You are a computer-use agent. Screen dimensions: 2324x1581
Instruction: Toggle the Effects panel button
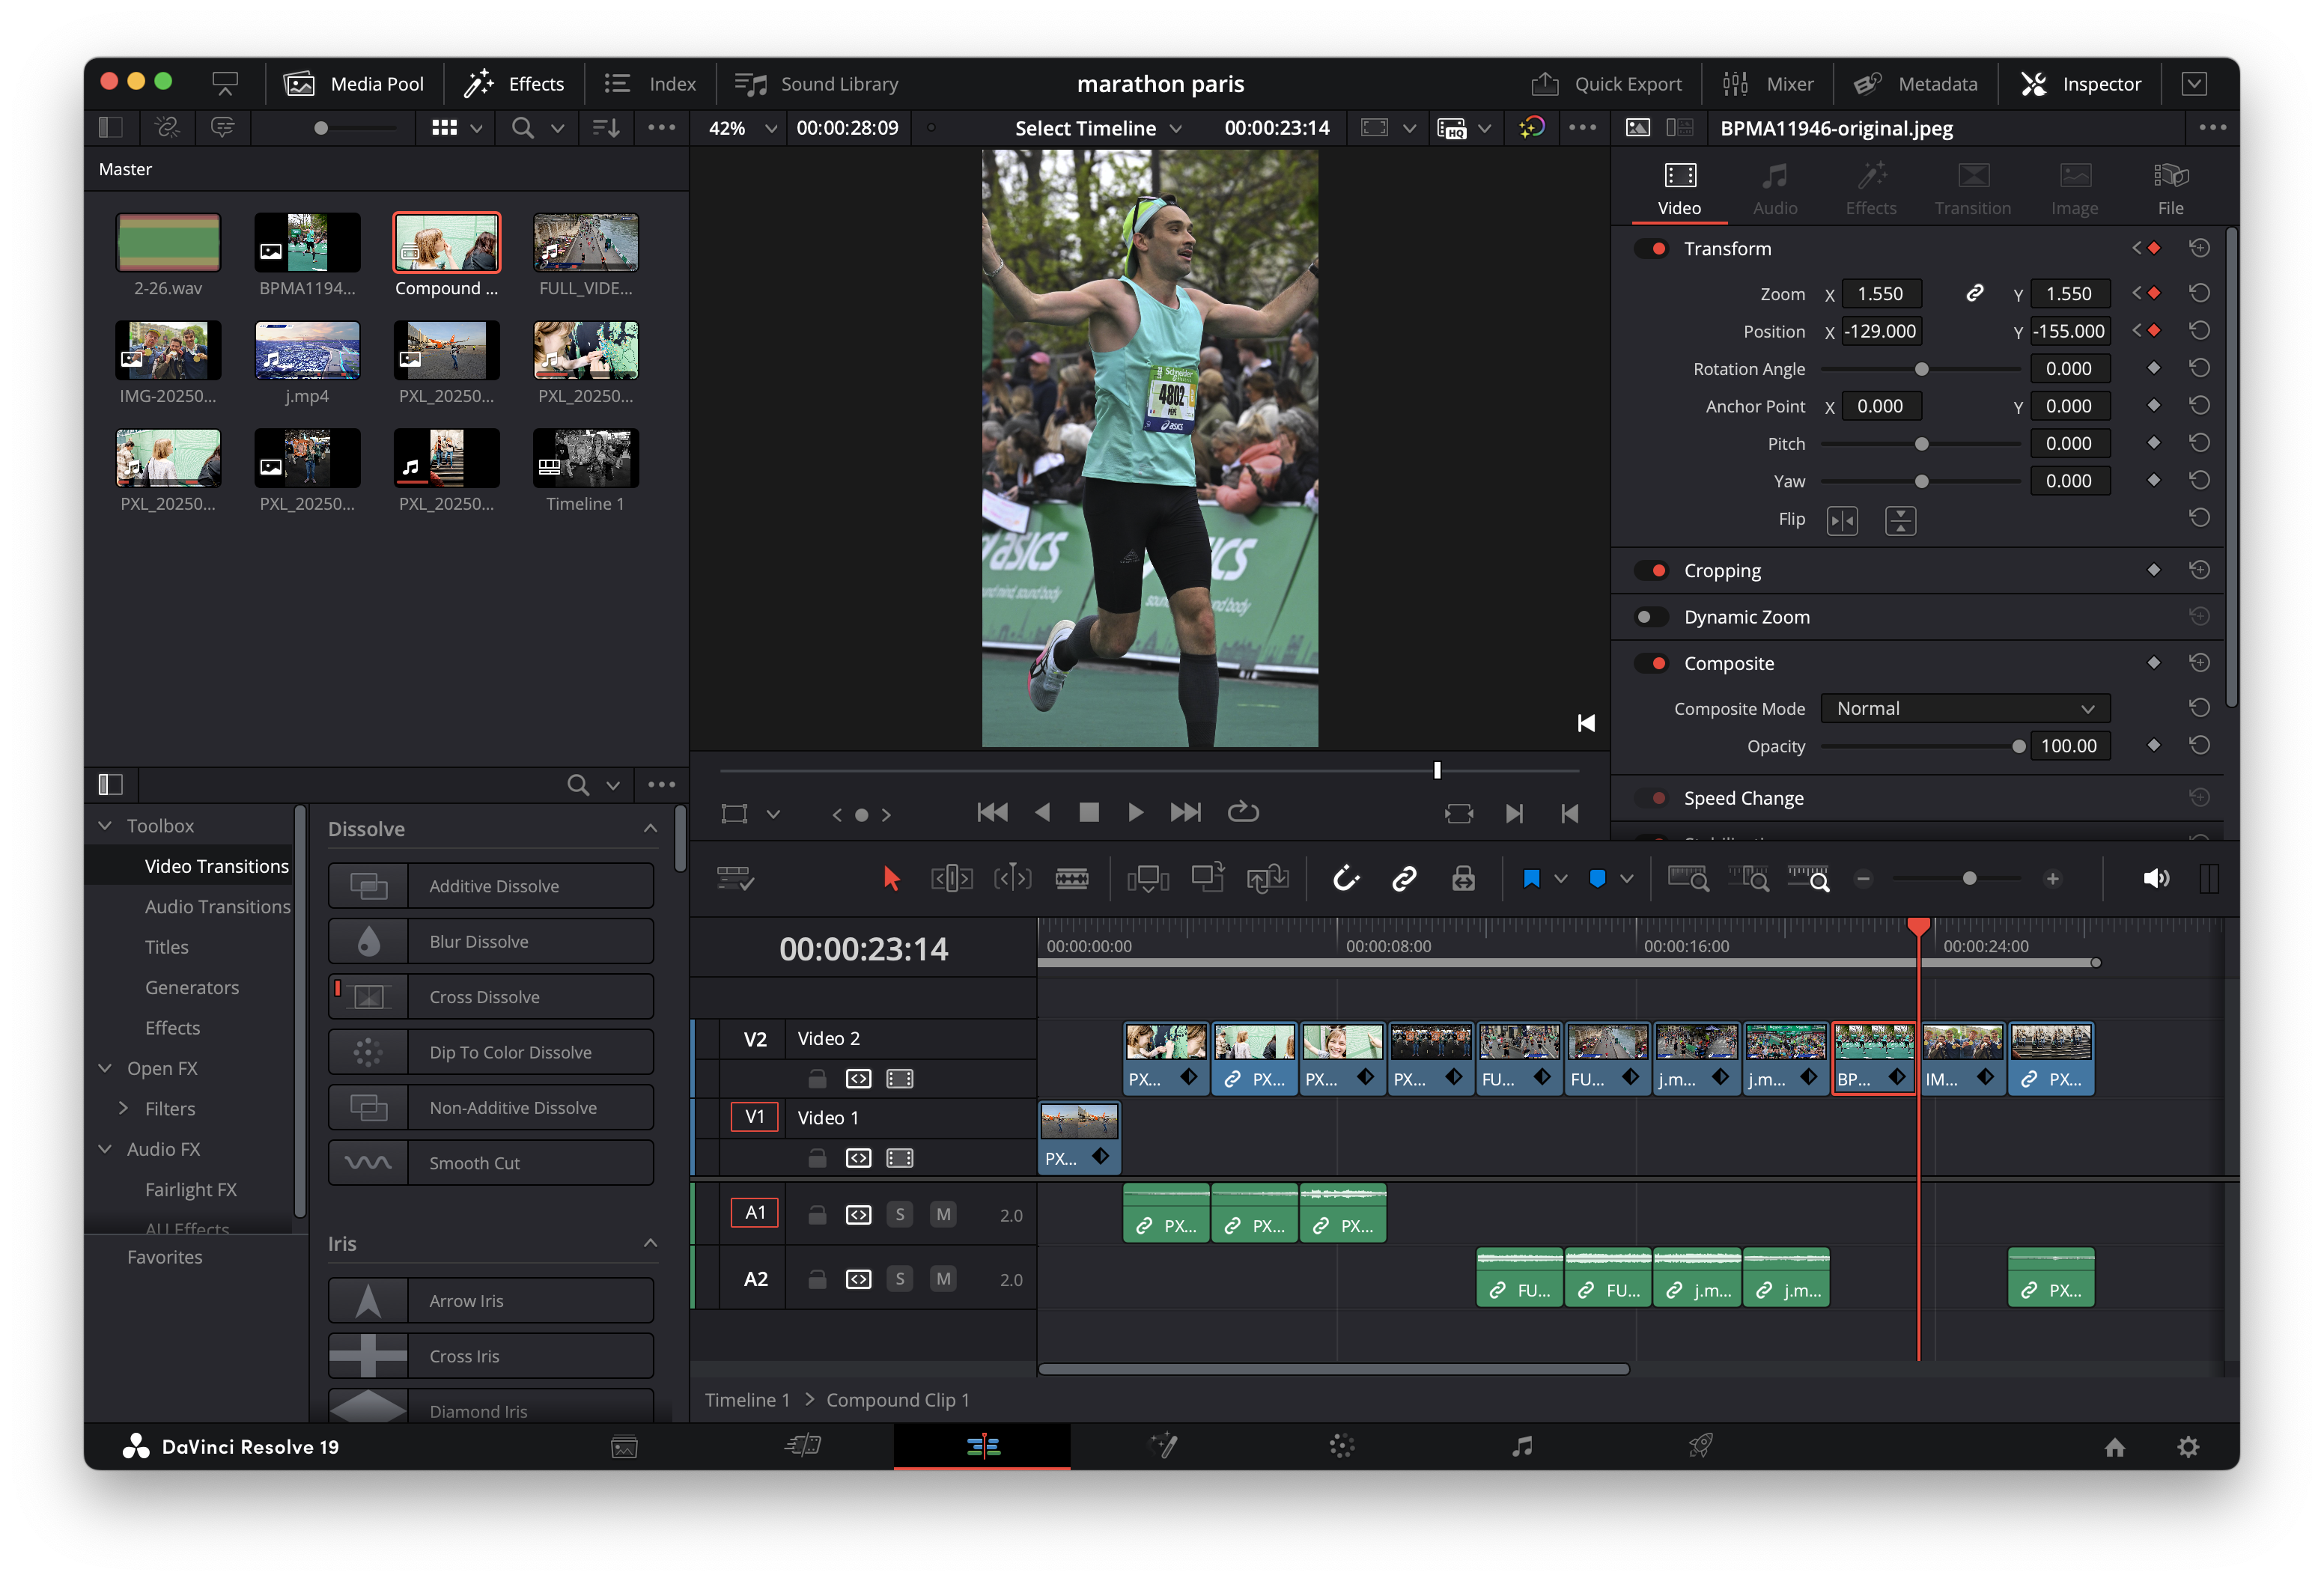coord(514,84)
